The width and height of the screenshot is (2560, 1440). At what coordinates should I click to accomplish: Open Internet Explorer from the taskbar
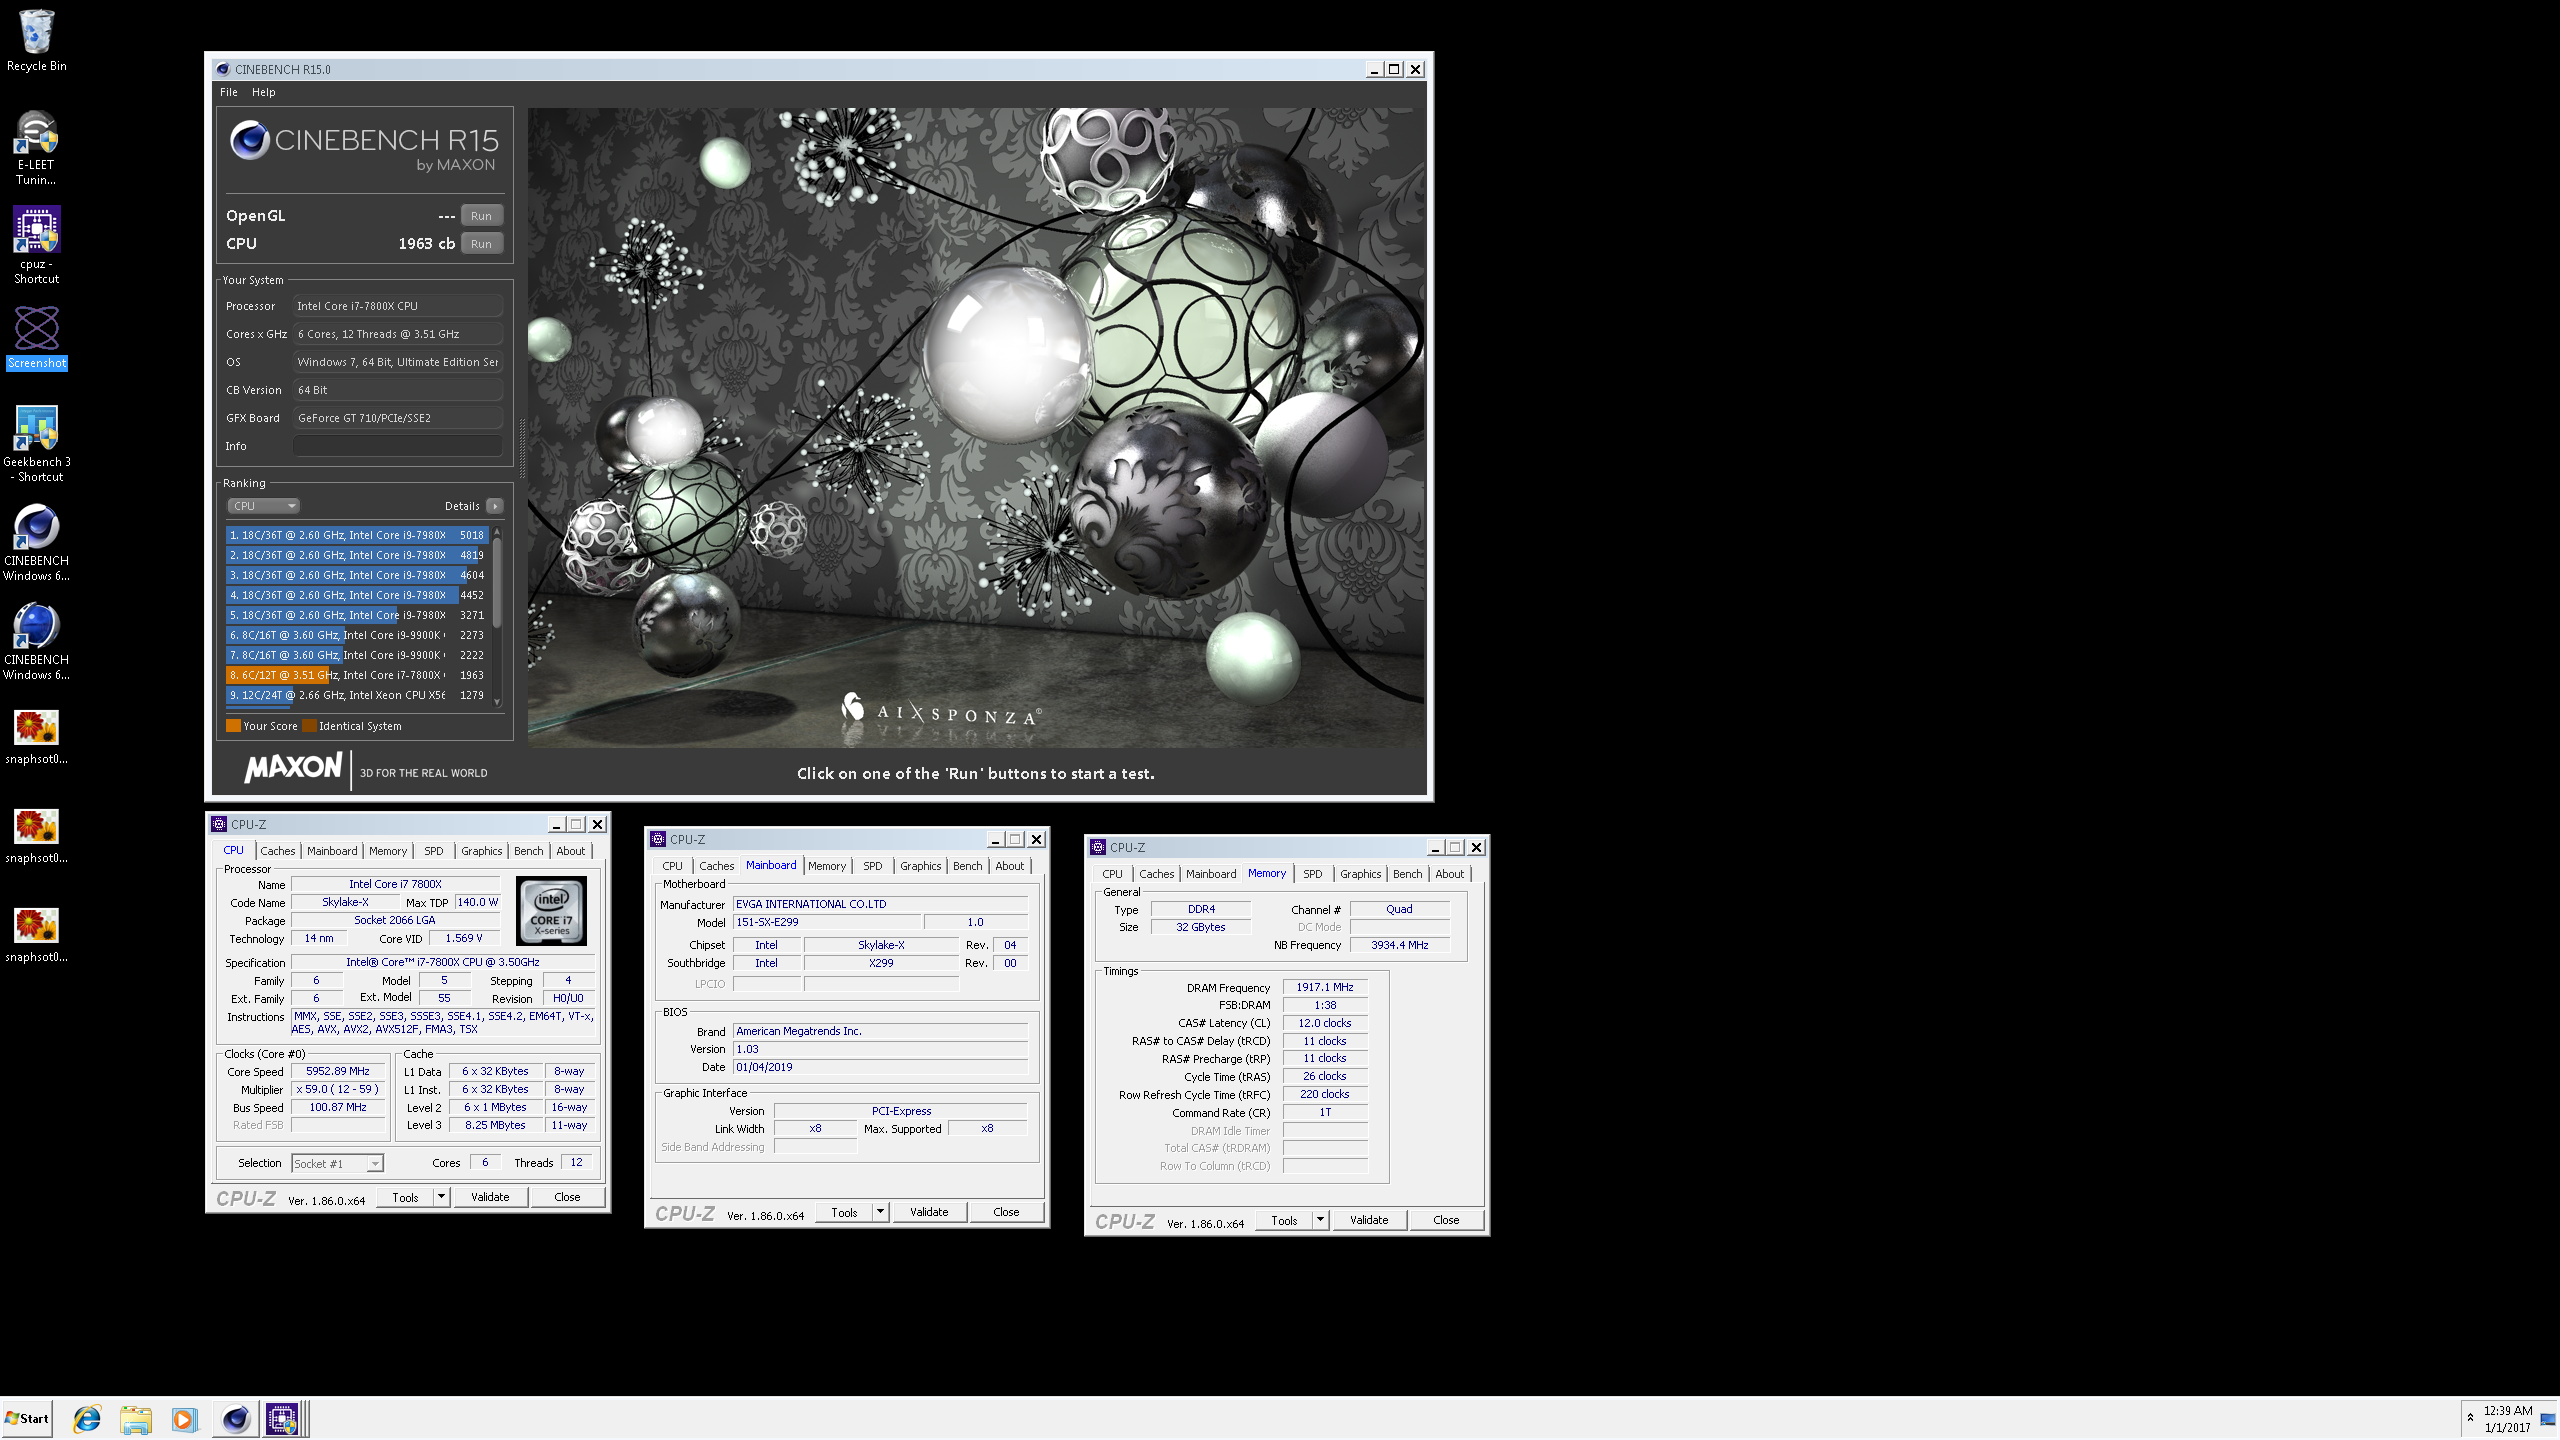87,1418
